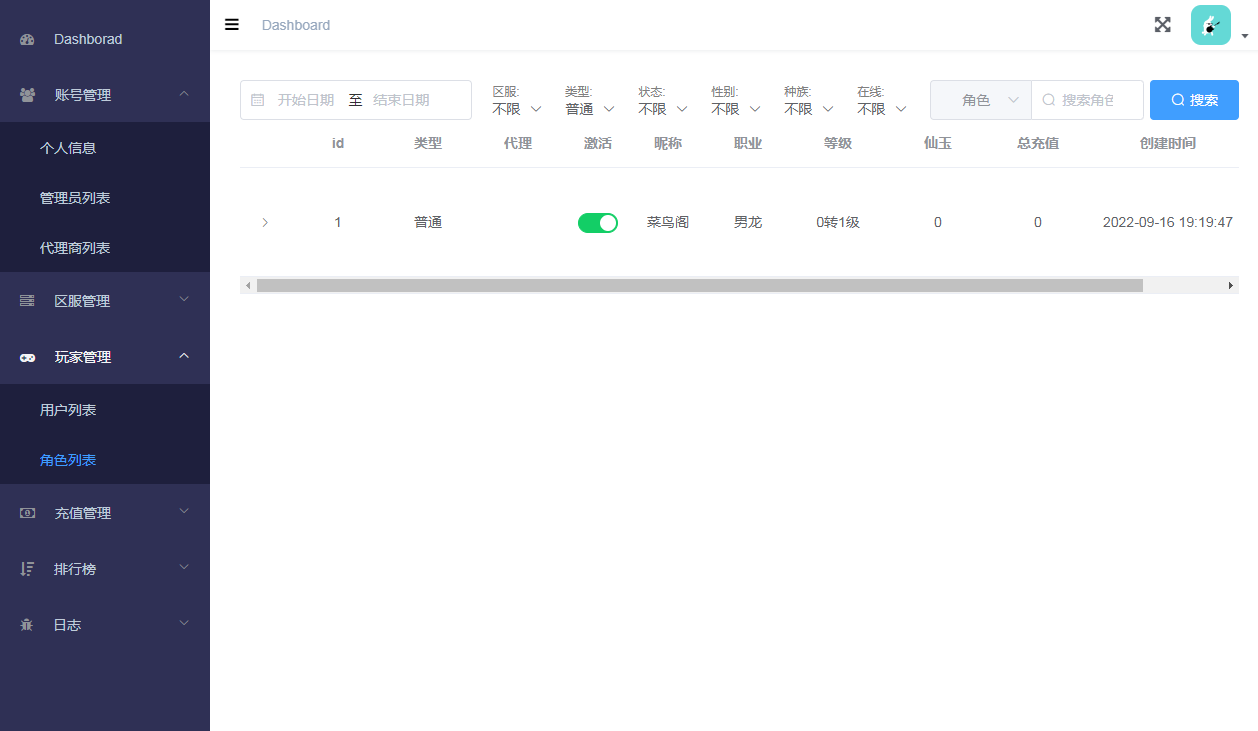The image size is (1258, 731).
Task: Select 代理商列表 menu item
Action: (x=75, y=248)
